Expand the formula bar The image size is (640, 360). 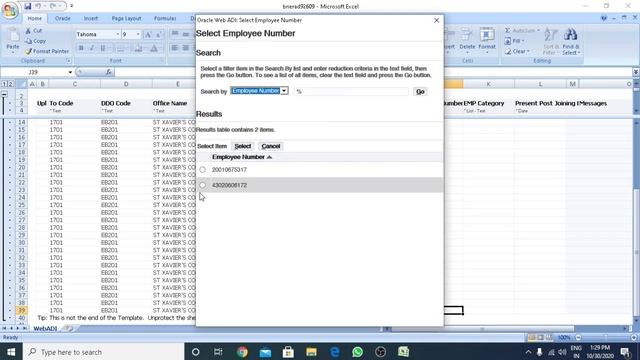point(636,72)
